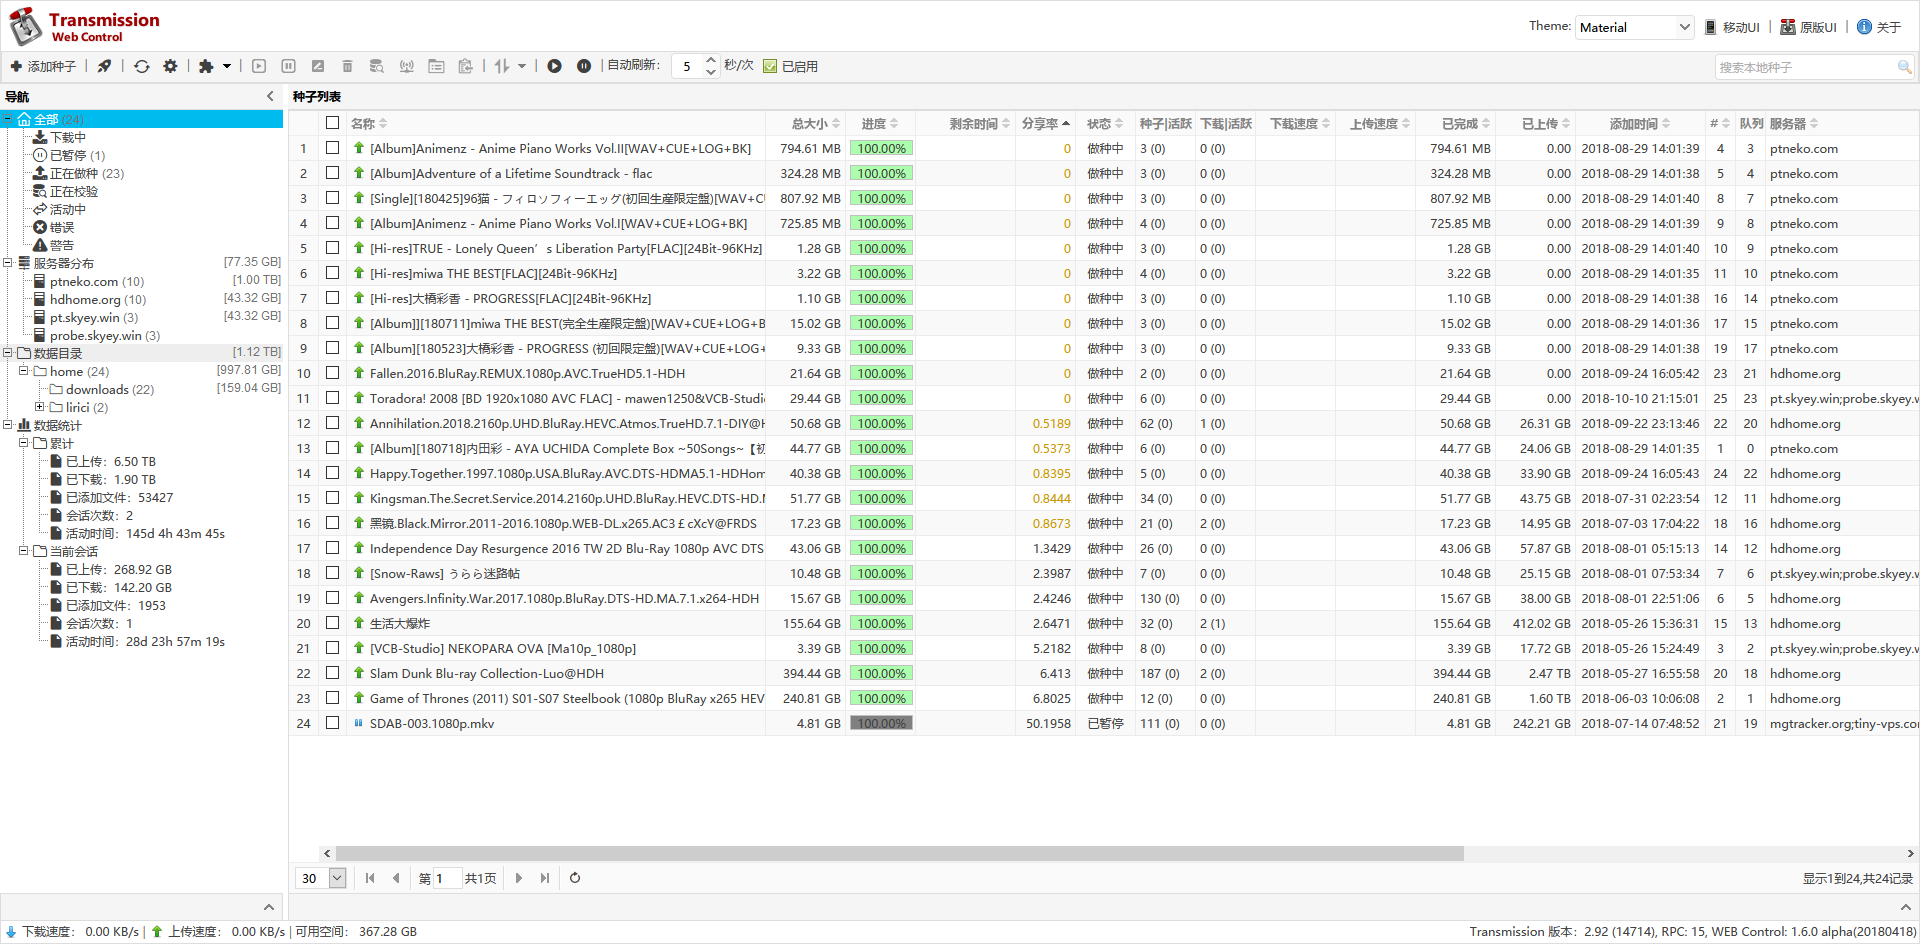Screen dimensions: 1920x944
Task: Tick the select-all checkbox in the table header
Action: coord(332,123)
